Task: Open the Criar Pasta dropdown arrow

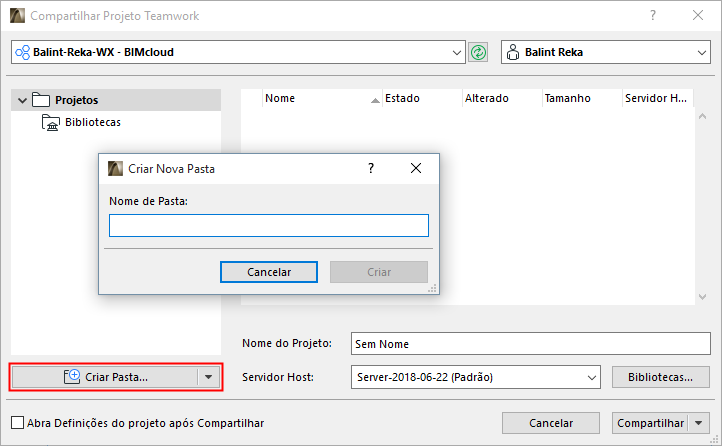Action: tap(207, 377)
